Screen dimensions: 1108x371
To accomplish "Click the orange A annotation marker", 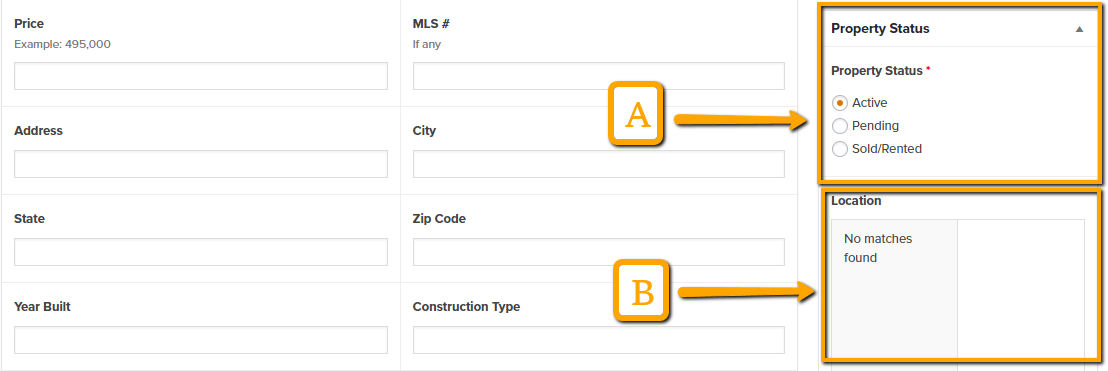I will pos(638,114).
